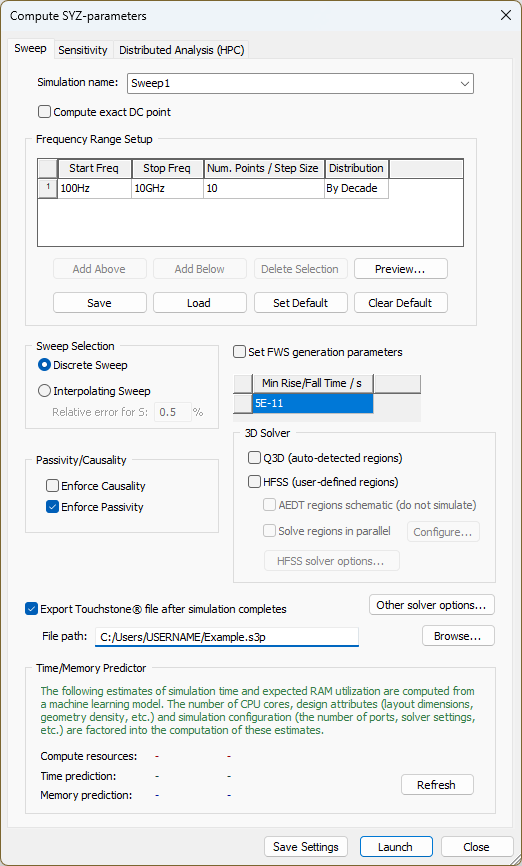
Task: Select the Interpolating Sweep option
Action: click(44, 391)
